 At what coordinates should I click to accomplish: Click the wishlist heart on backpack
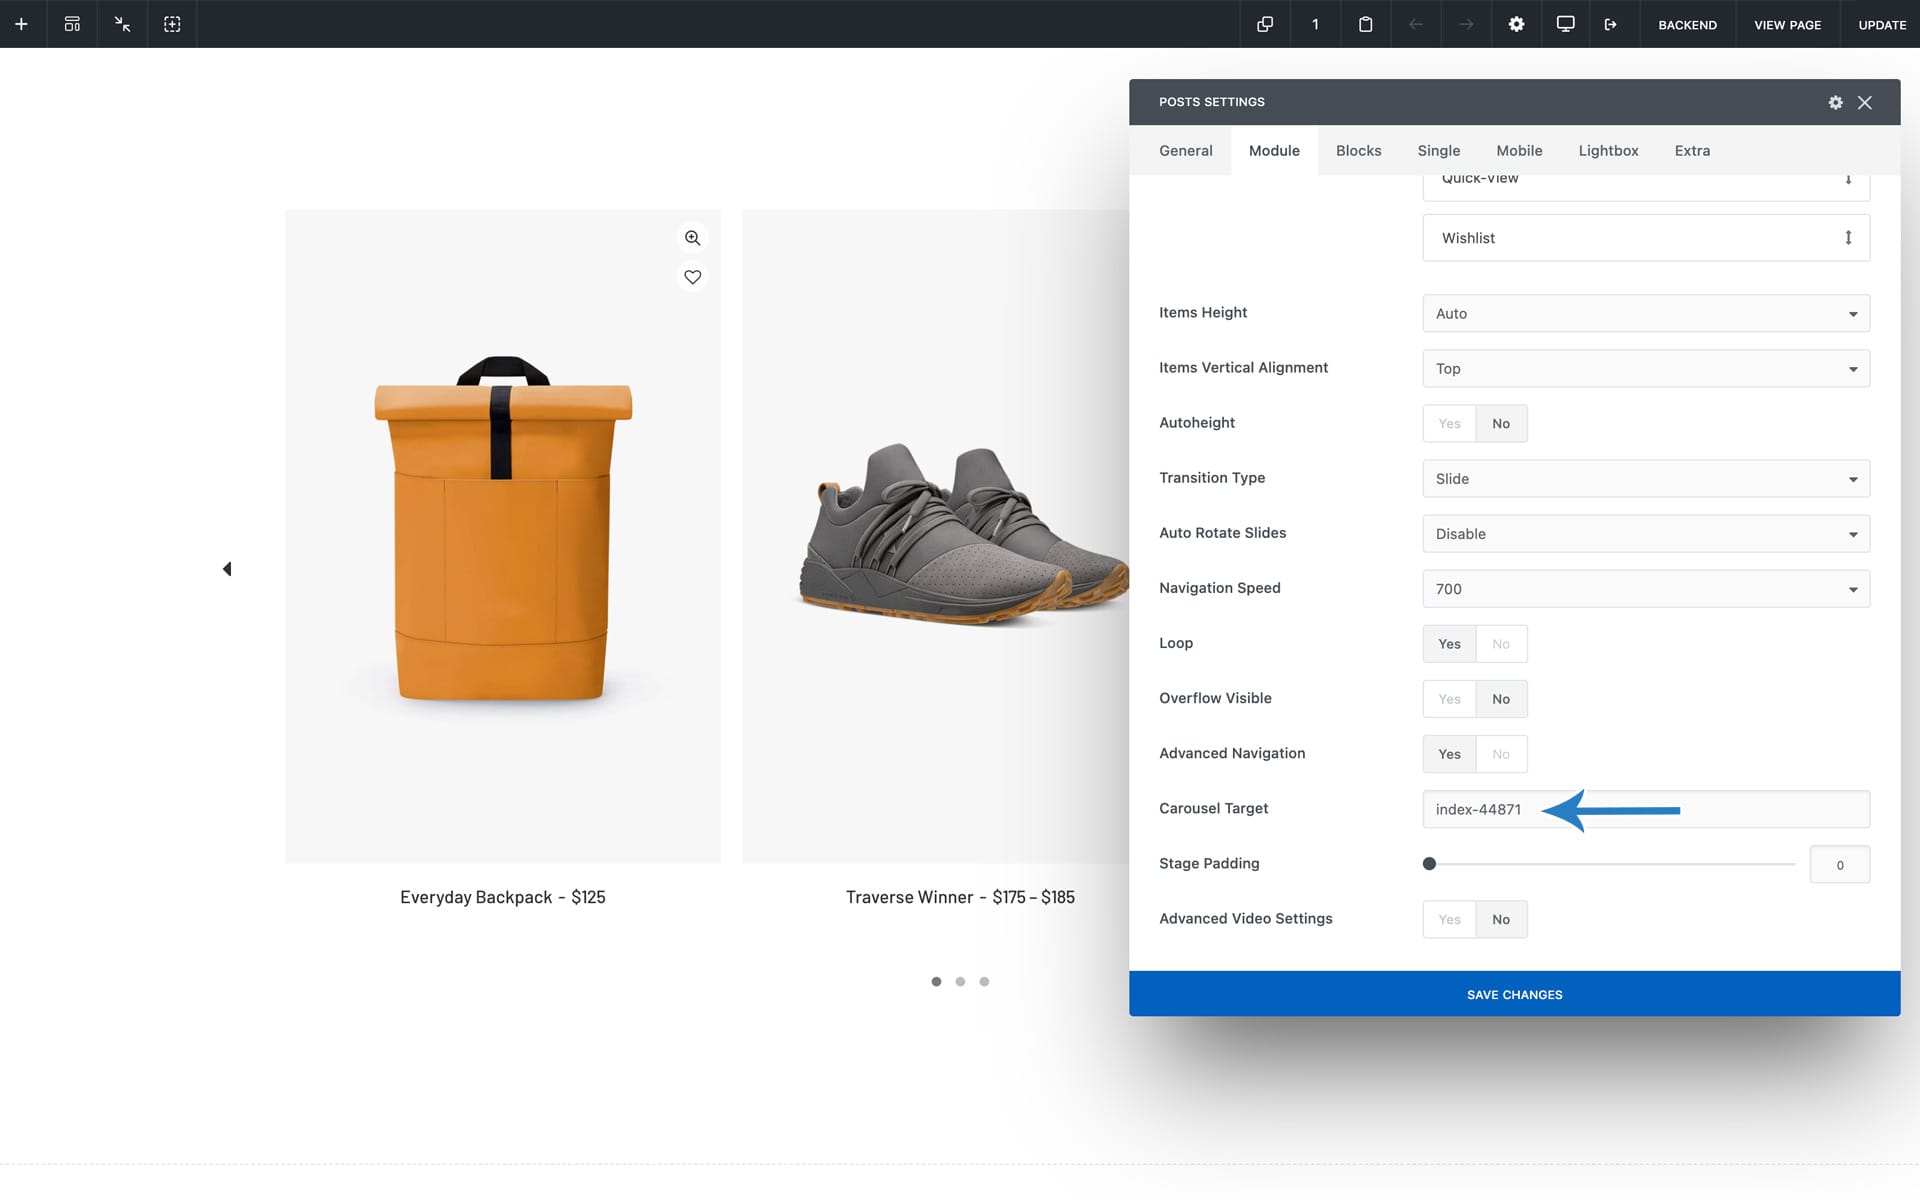(692, 277)
